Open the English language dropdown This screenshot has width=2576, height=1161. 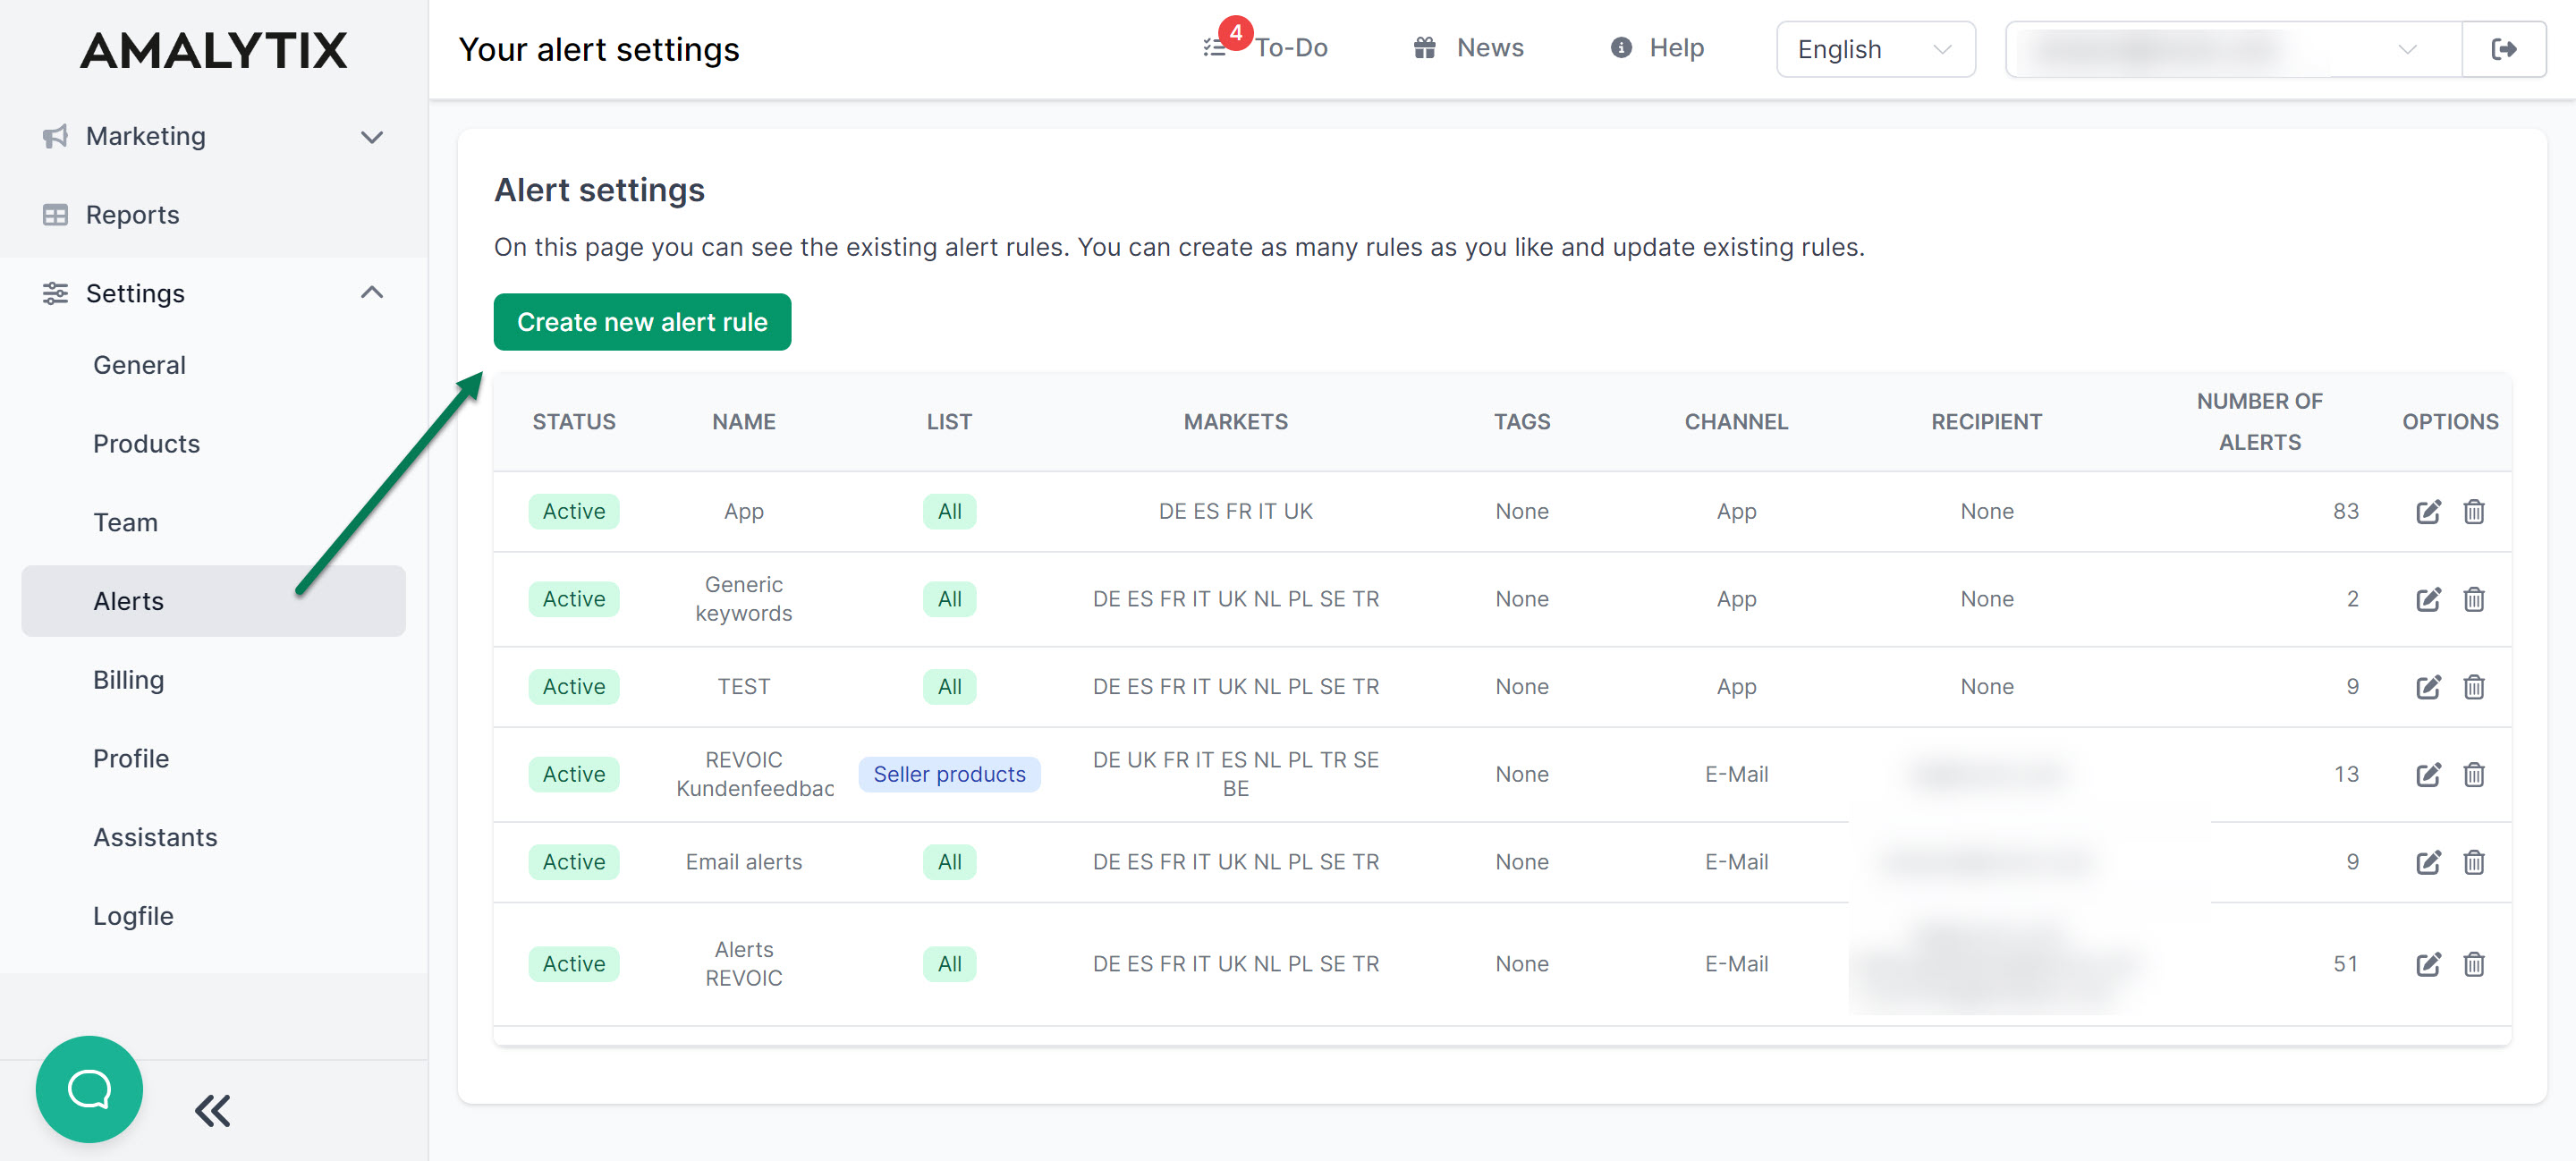(x=1874, y=49)
